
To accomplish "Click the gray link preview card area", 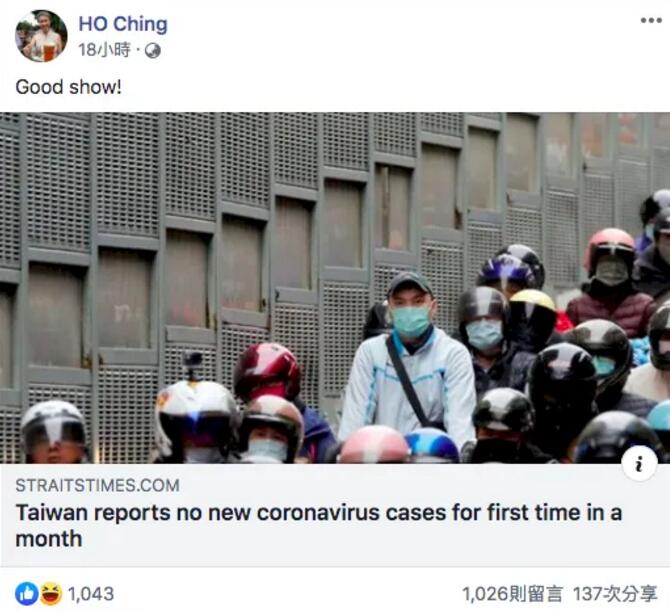I will (x=335, y=515).
